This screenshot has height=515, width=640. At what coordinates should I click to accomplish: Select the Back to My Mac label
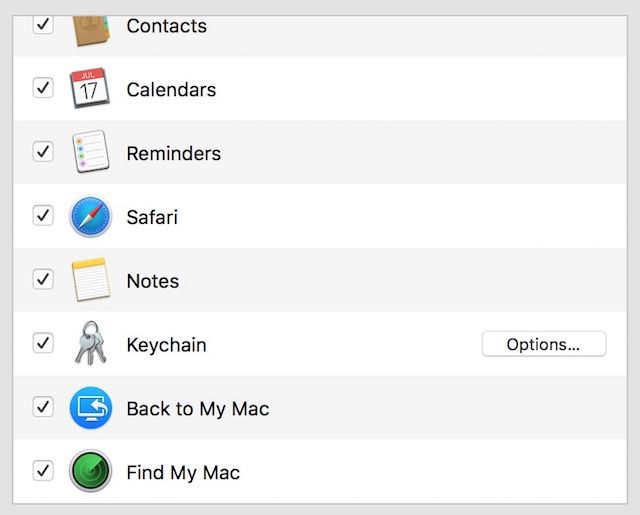point(197,408)
